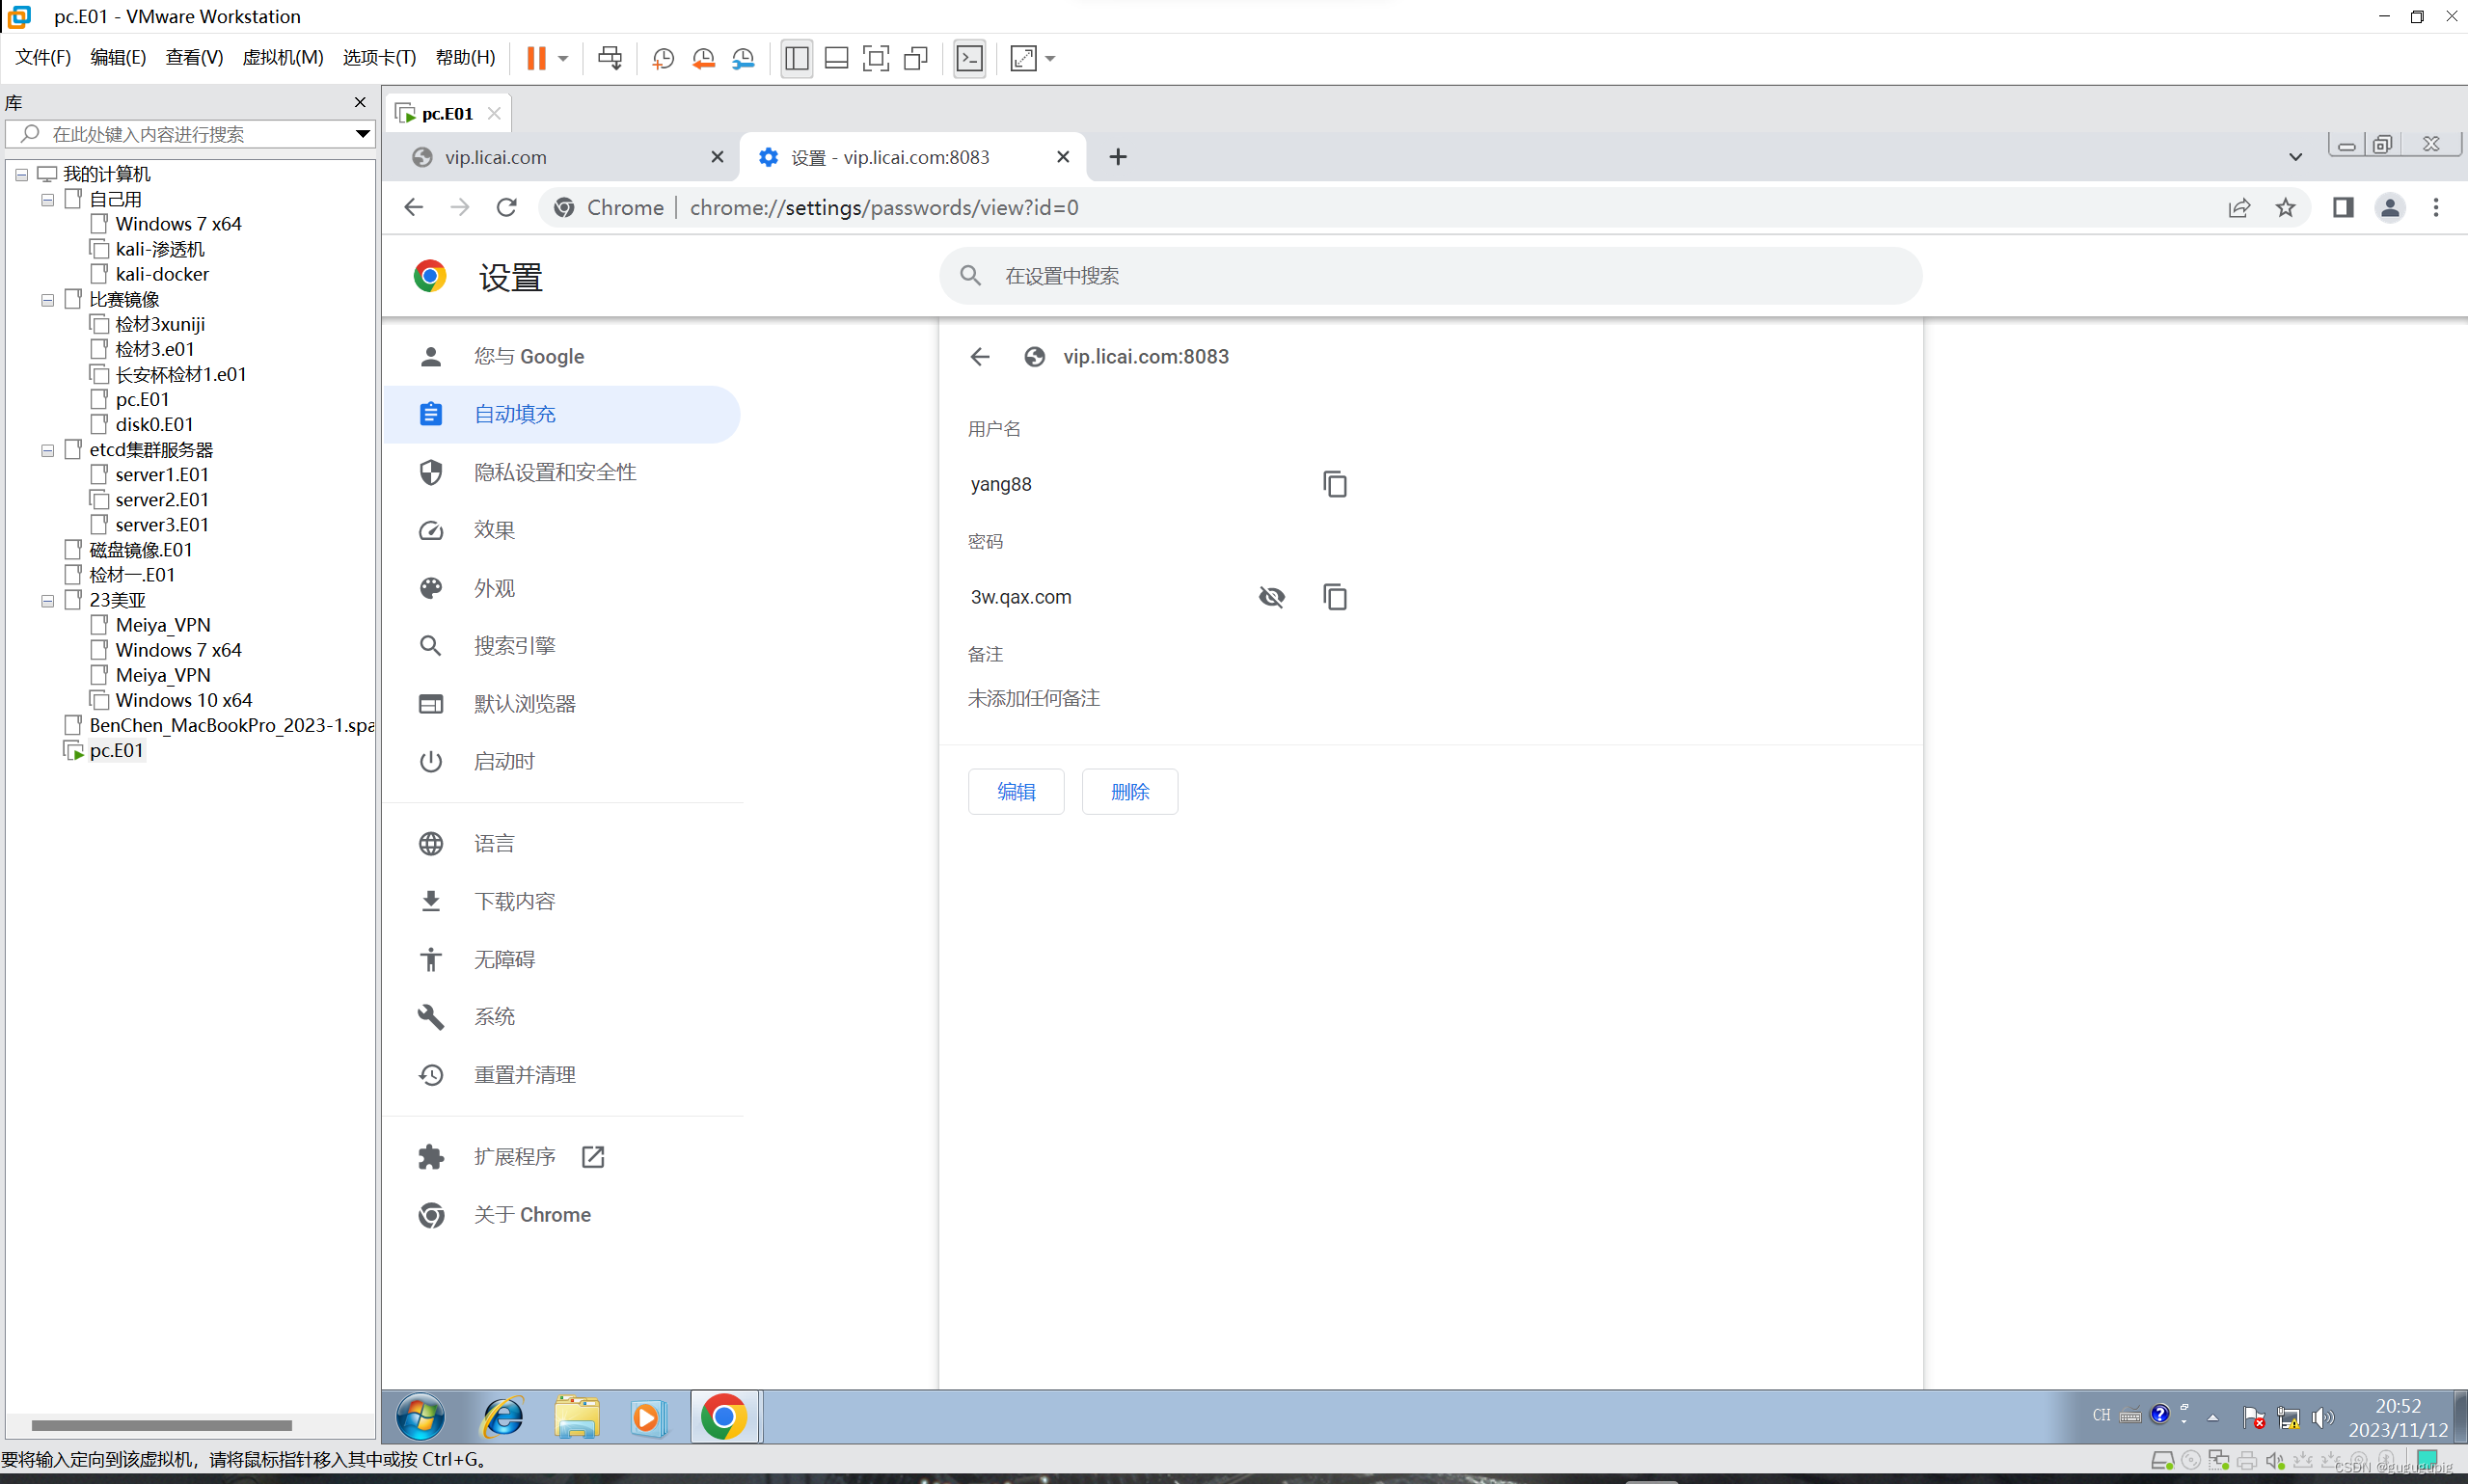2468x1484 pixels.
Task: Open Chrome three-dot menu
Action: pyautogui.click(x=2435, y=208)
